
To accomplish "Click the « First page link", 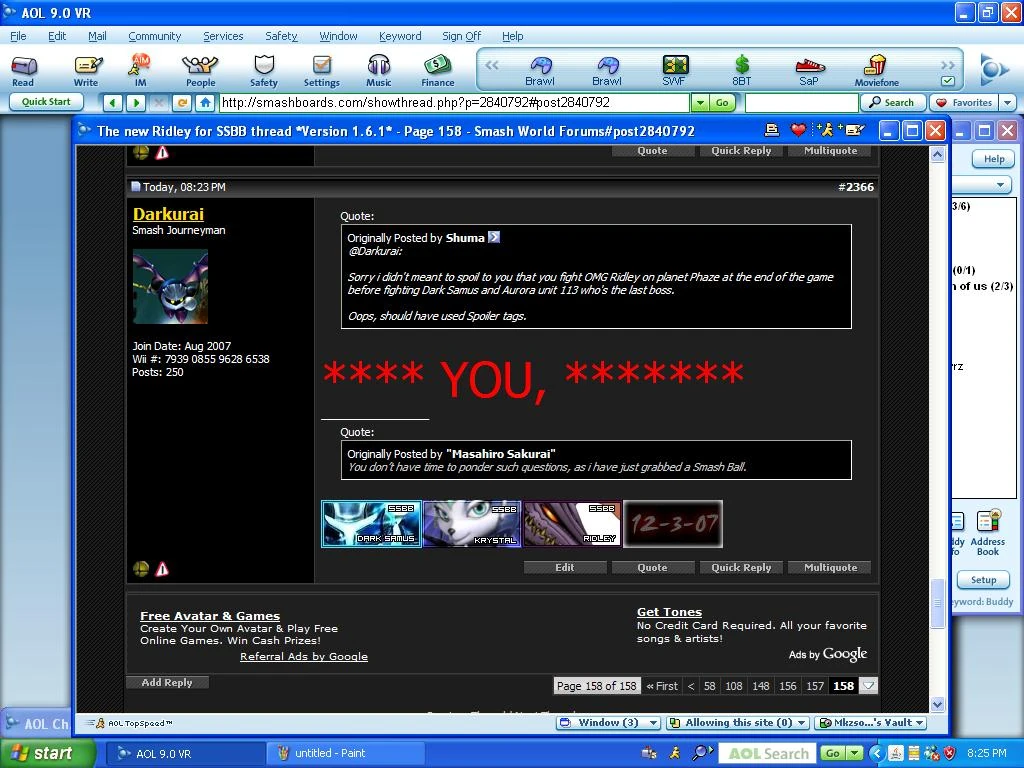I will point(662,686).
